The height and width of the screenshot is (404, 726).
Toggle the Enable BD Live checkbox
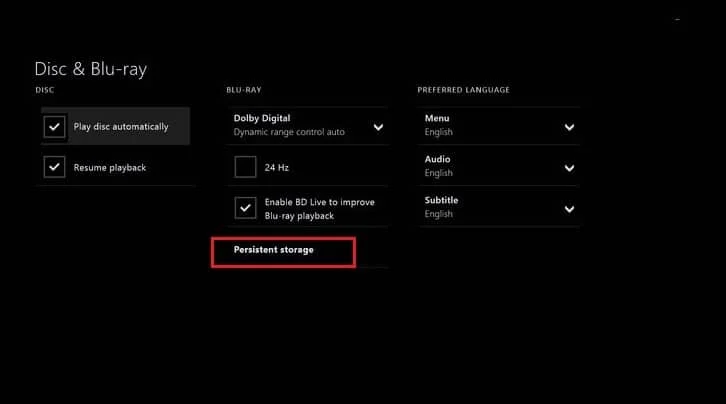coord(245,208)
